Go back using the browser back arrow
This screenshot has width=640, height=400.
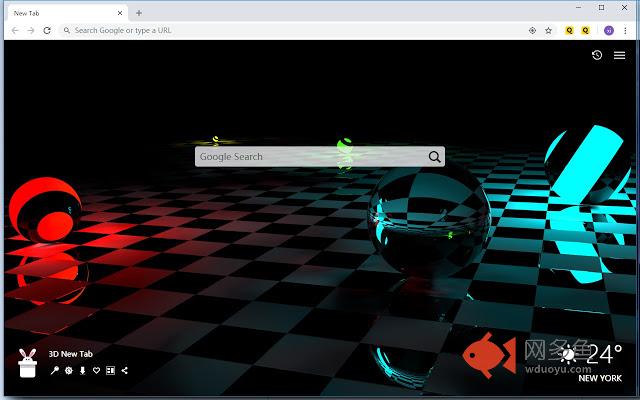(15, 30)
